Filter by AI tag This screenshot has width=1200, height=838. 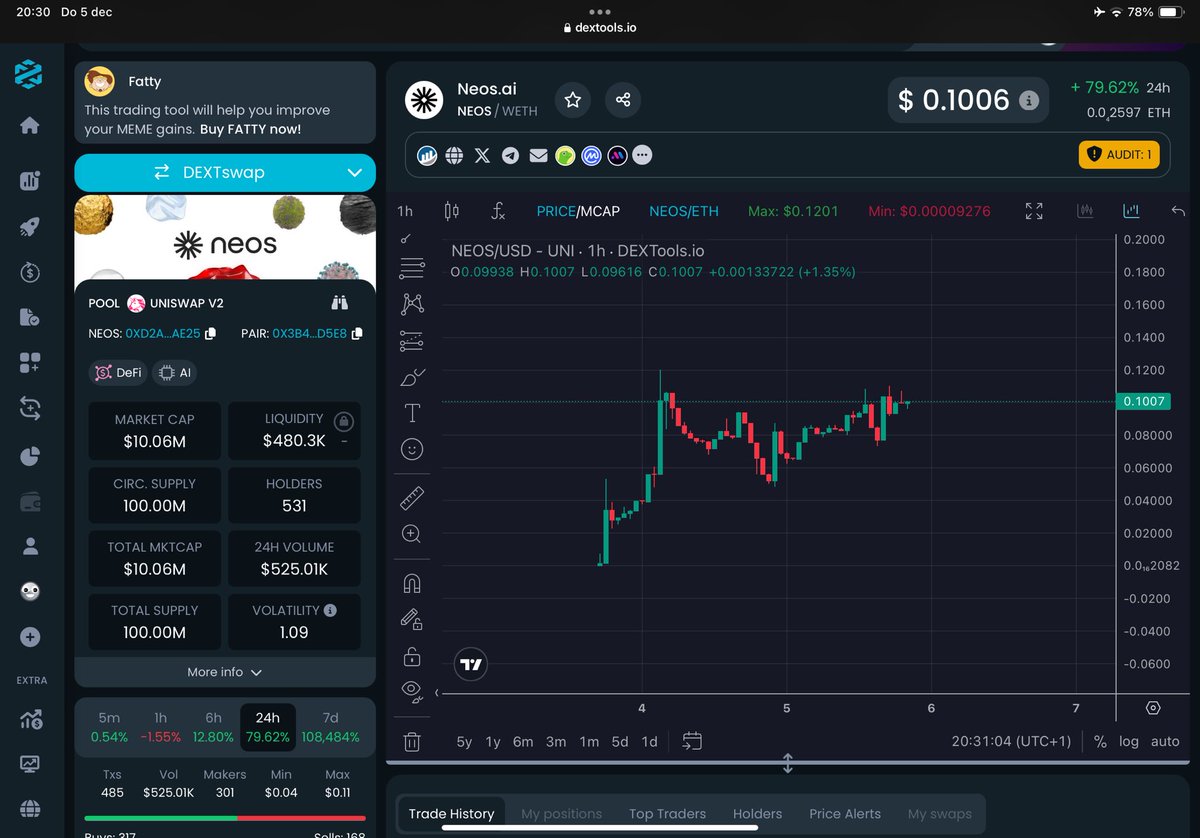click(x=173, y=373)
